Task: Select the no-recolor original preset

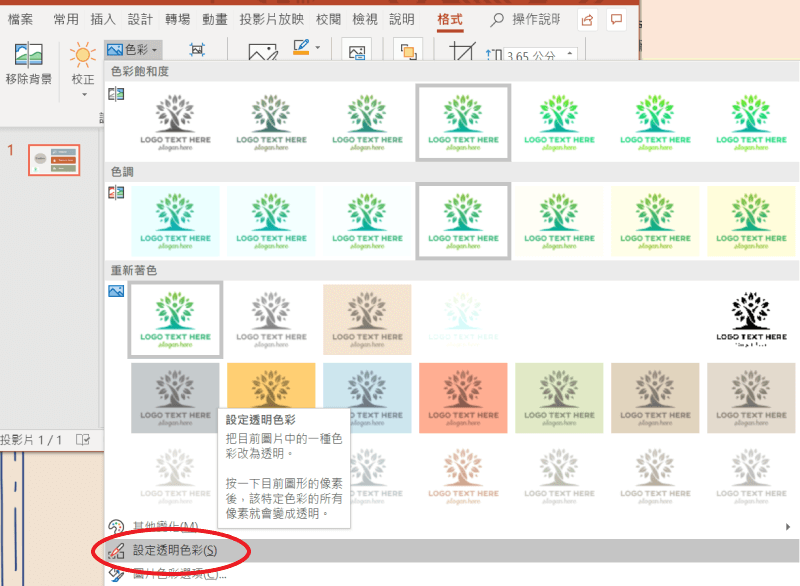Action: (x=175, y=319)
